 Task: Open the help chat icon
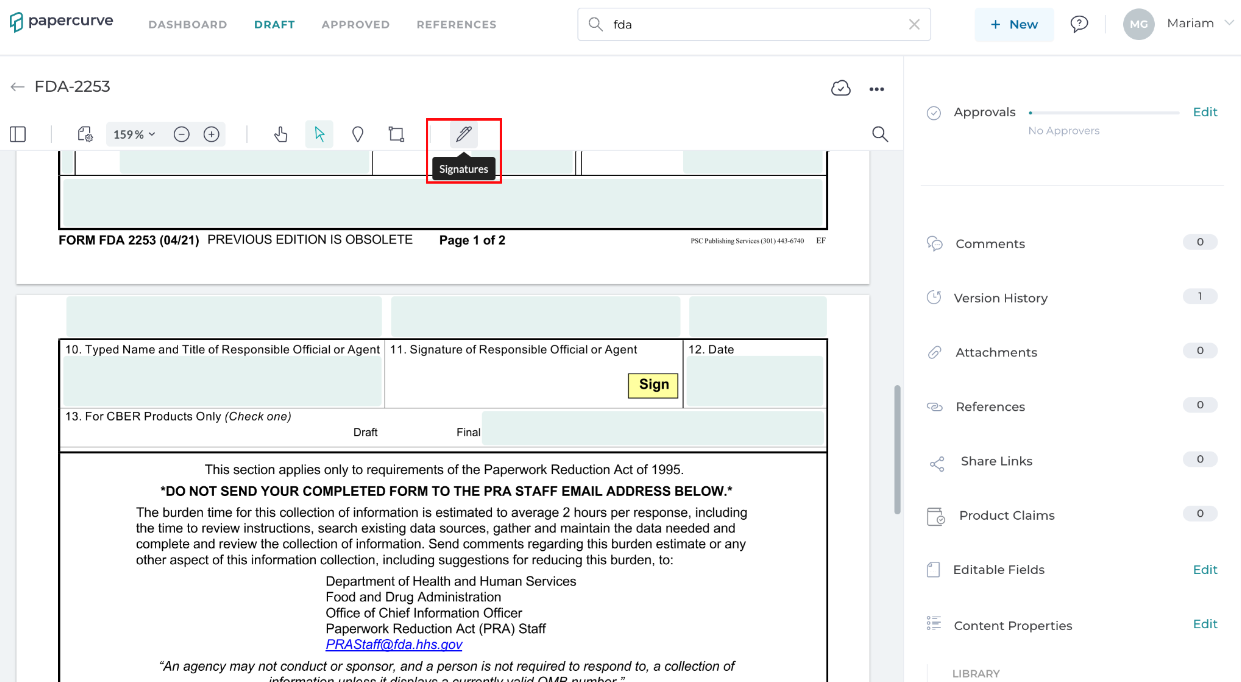pyautogui.click(x=1079, y=24)
